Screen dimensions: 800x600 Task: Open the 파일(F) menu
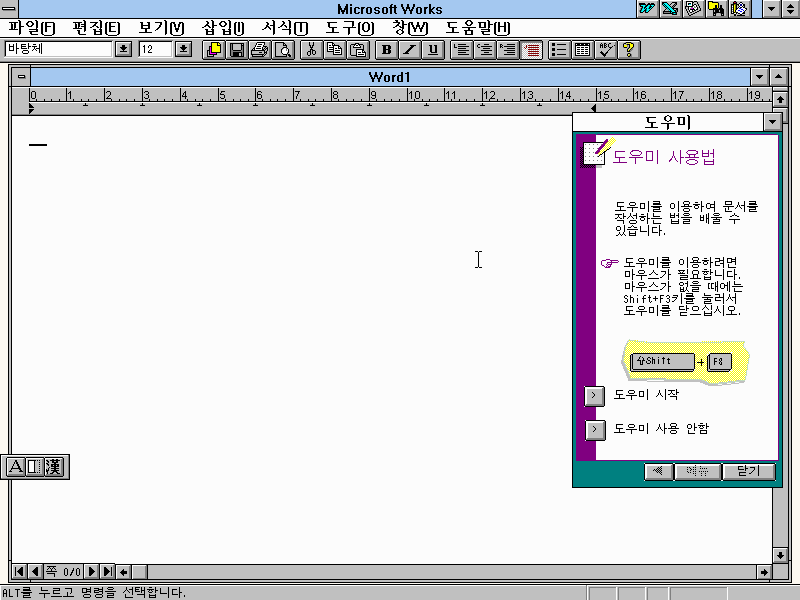[x=32, y=28]
